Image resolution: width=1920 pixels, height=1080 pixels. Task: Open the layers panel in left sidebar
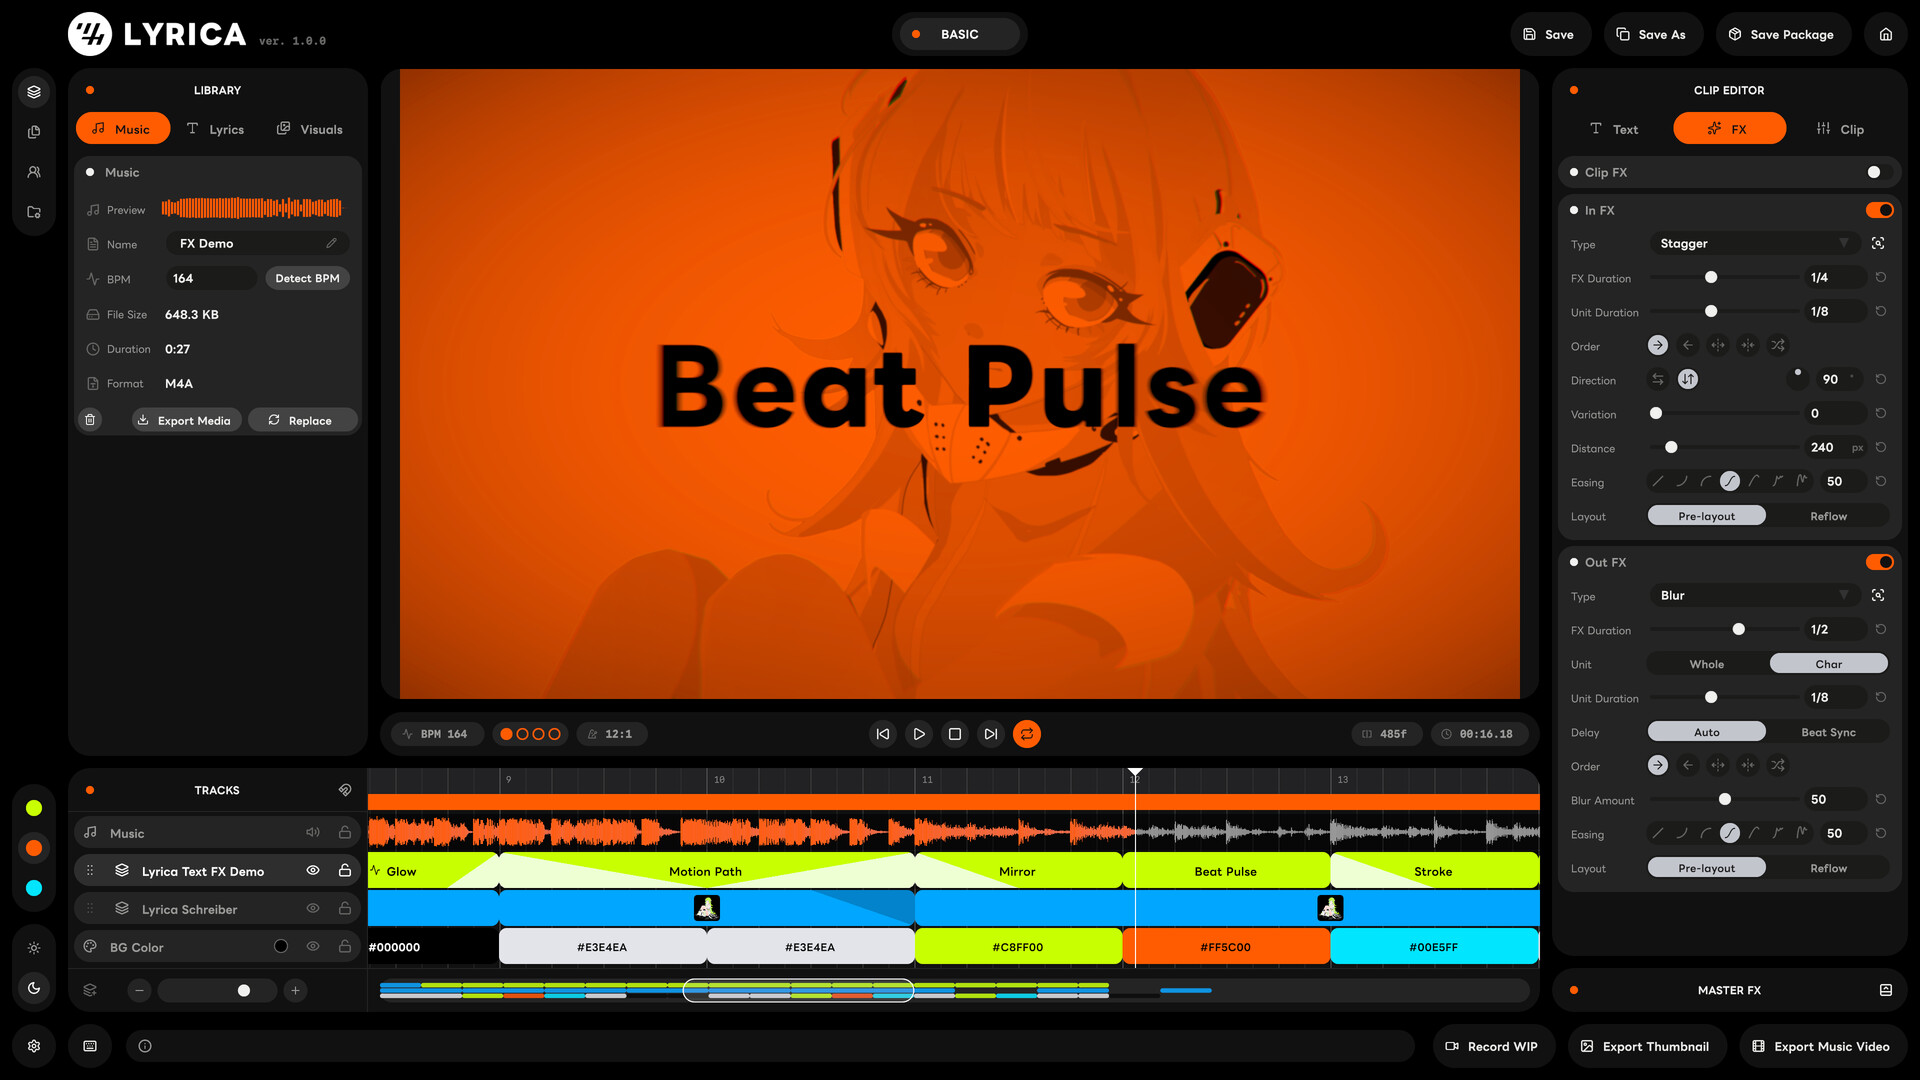point(34,92)
